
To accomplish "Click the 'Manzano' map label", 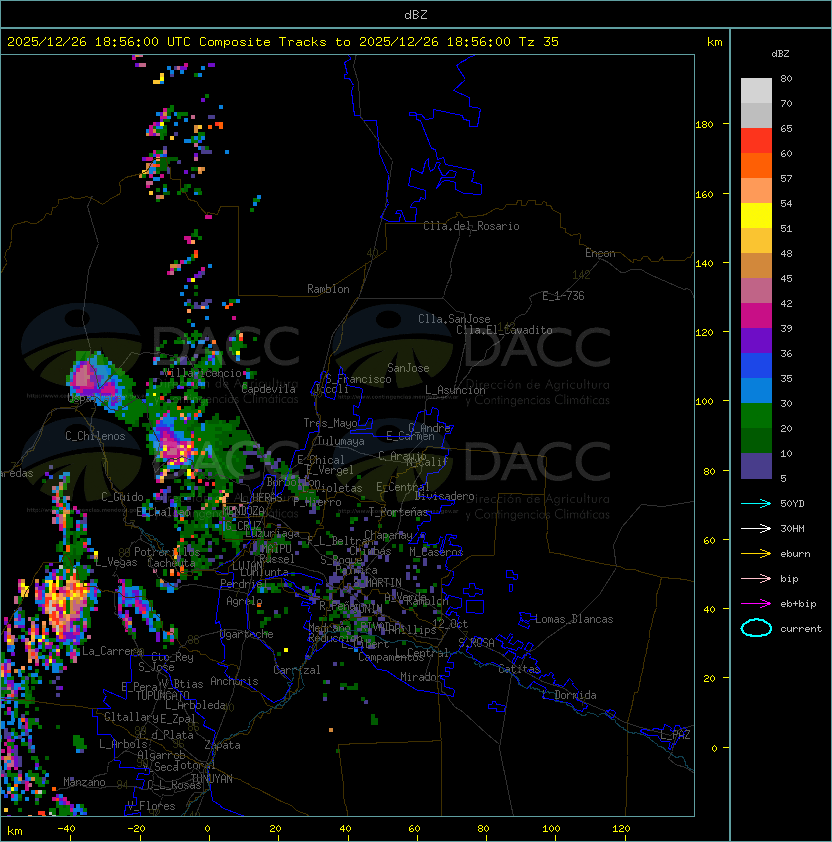I will tap(84, 782).
